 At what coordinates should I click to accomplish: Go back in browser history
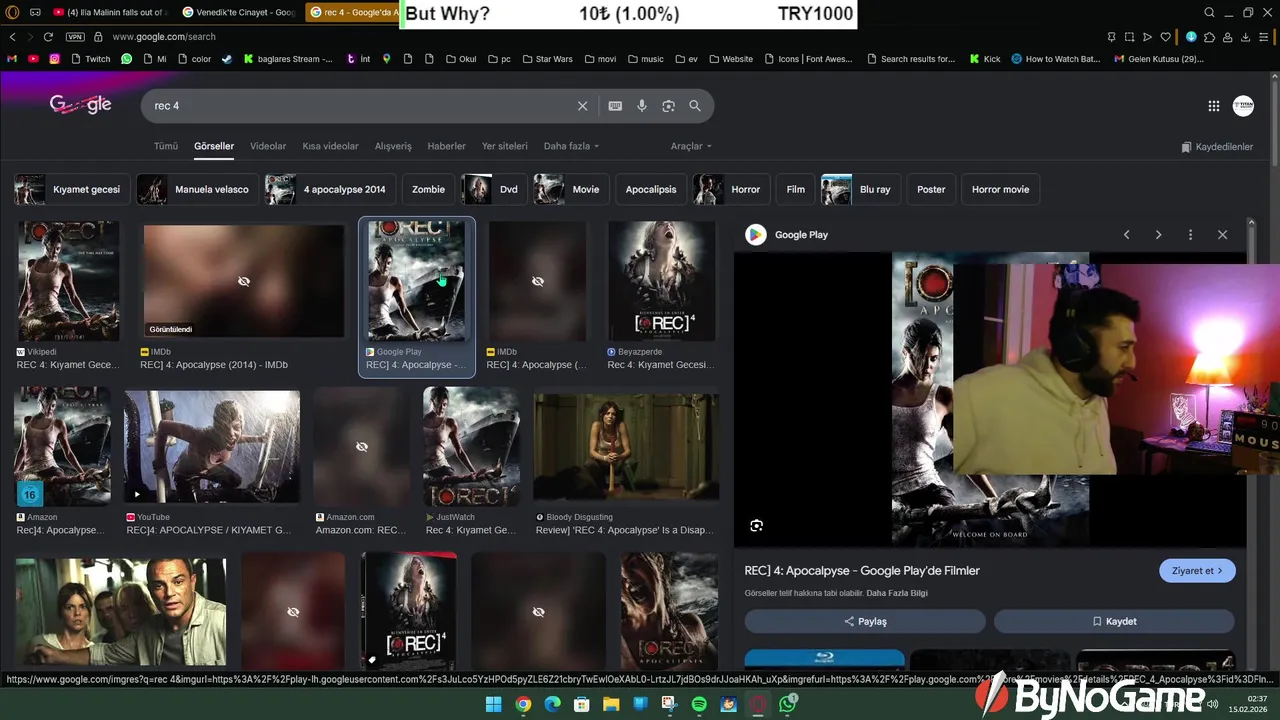[12, 37]
